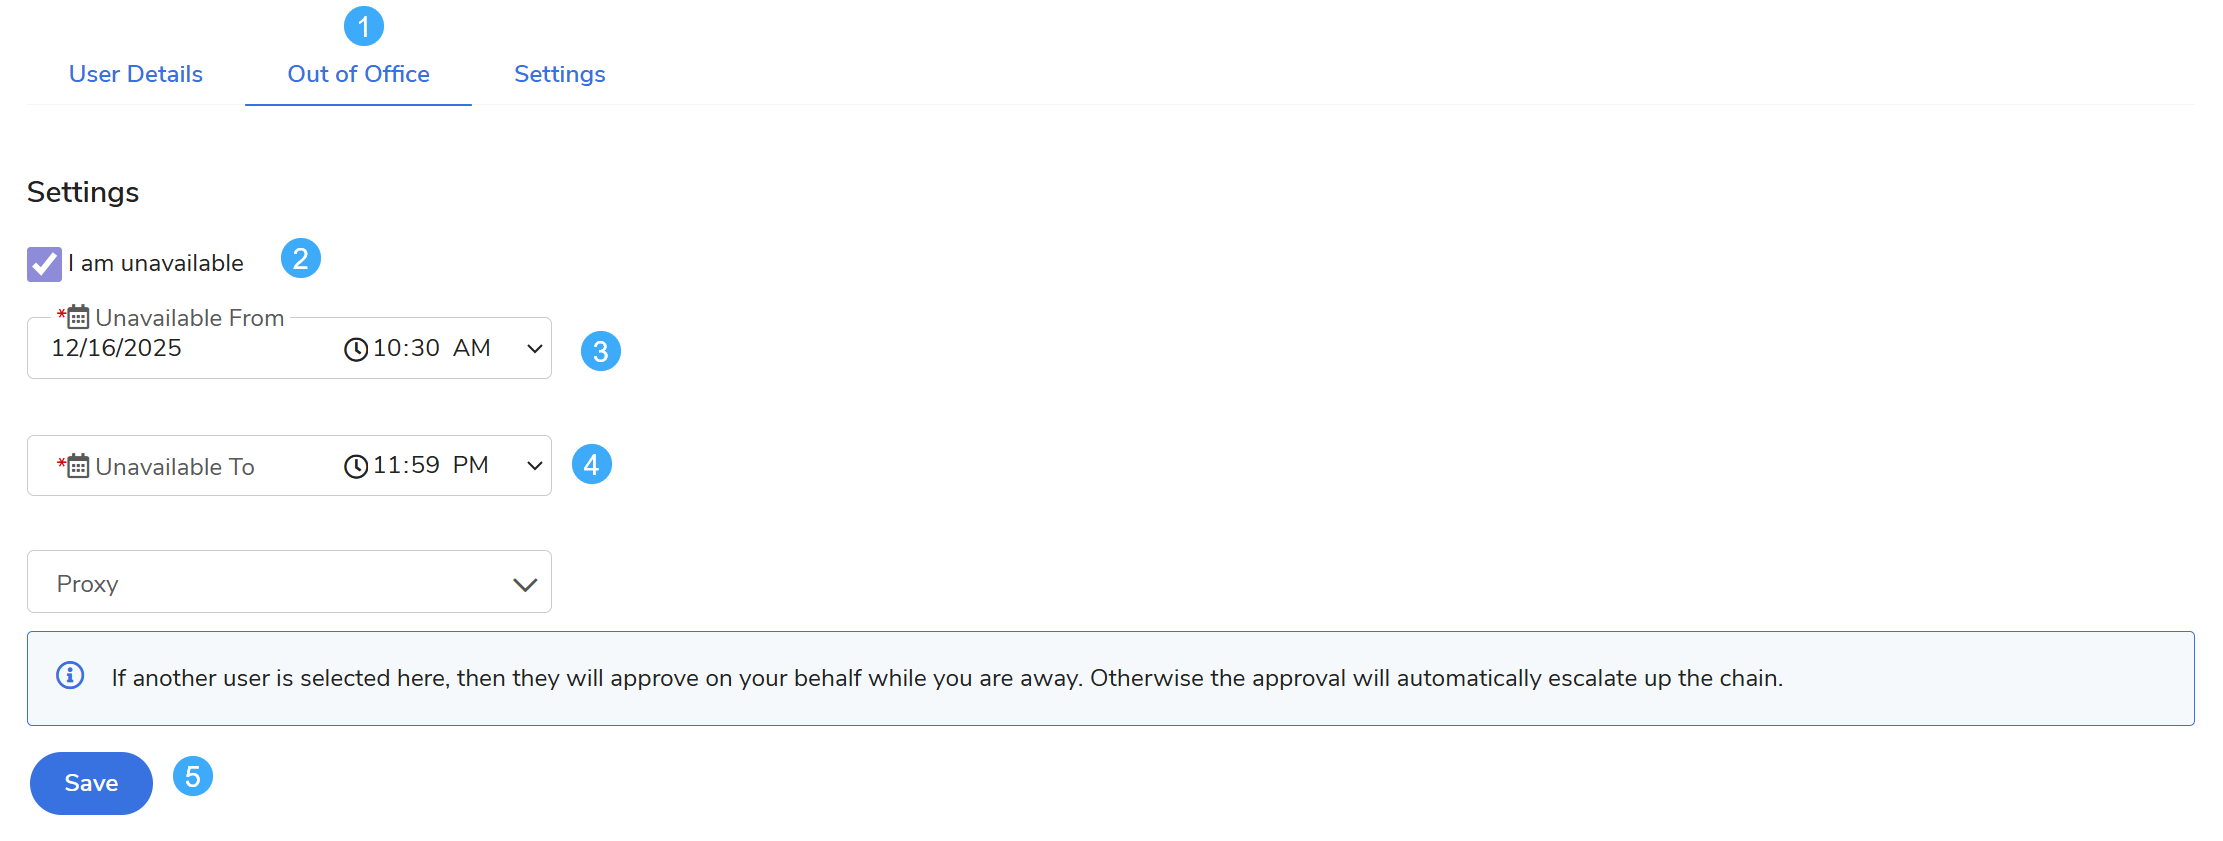Switch to the User Details tab
2223x841 pixels.
(x=136, y=74)
